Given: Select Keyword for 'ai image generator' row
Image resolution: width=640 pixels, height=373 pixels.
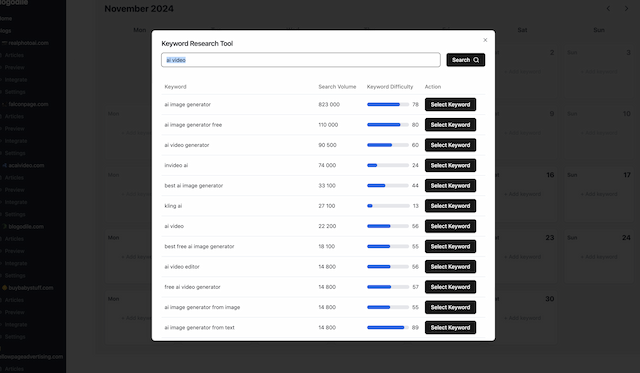Looking at the screenshot, I should pyautogui.click(x=450, y=104).
